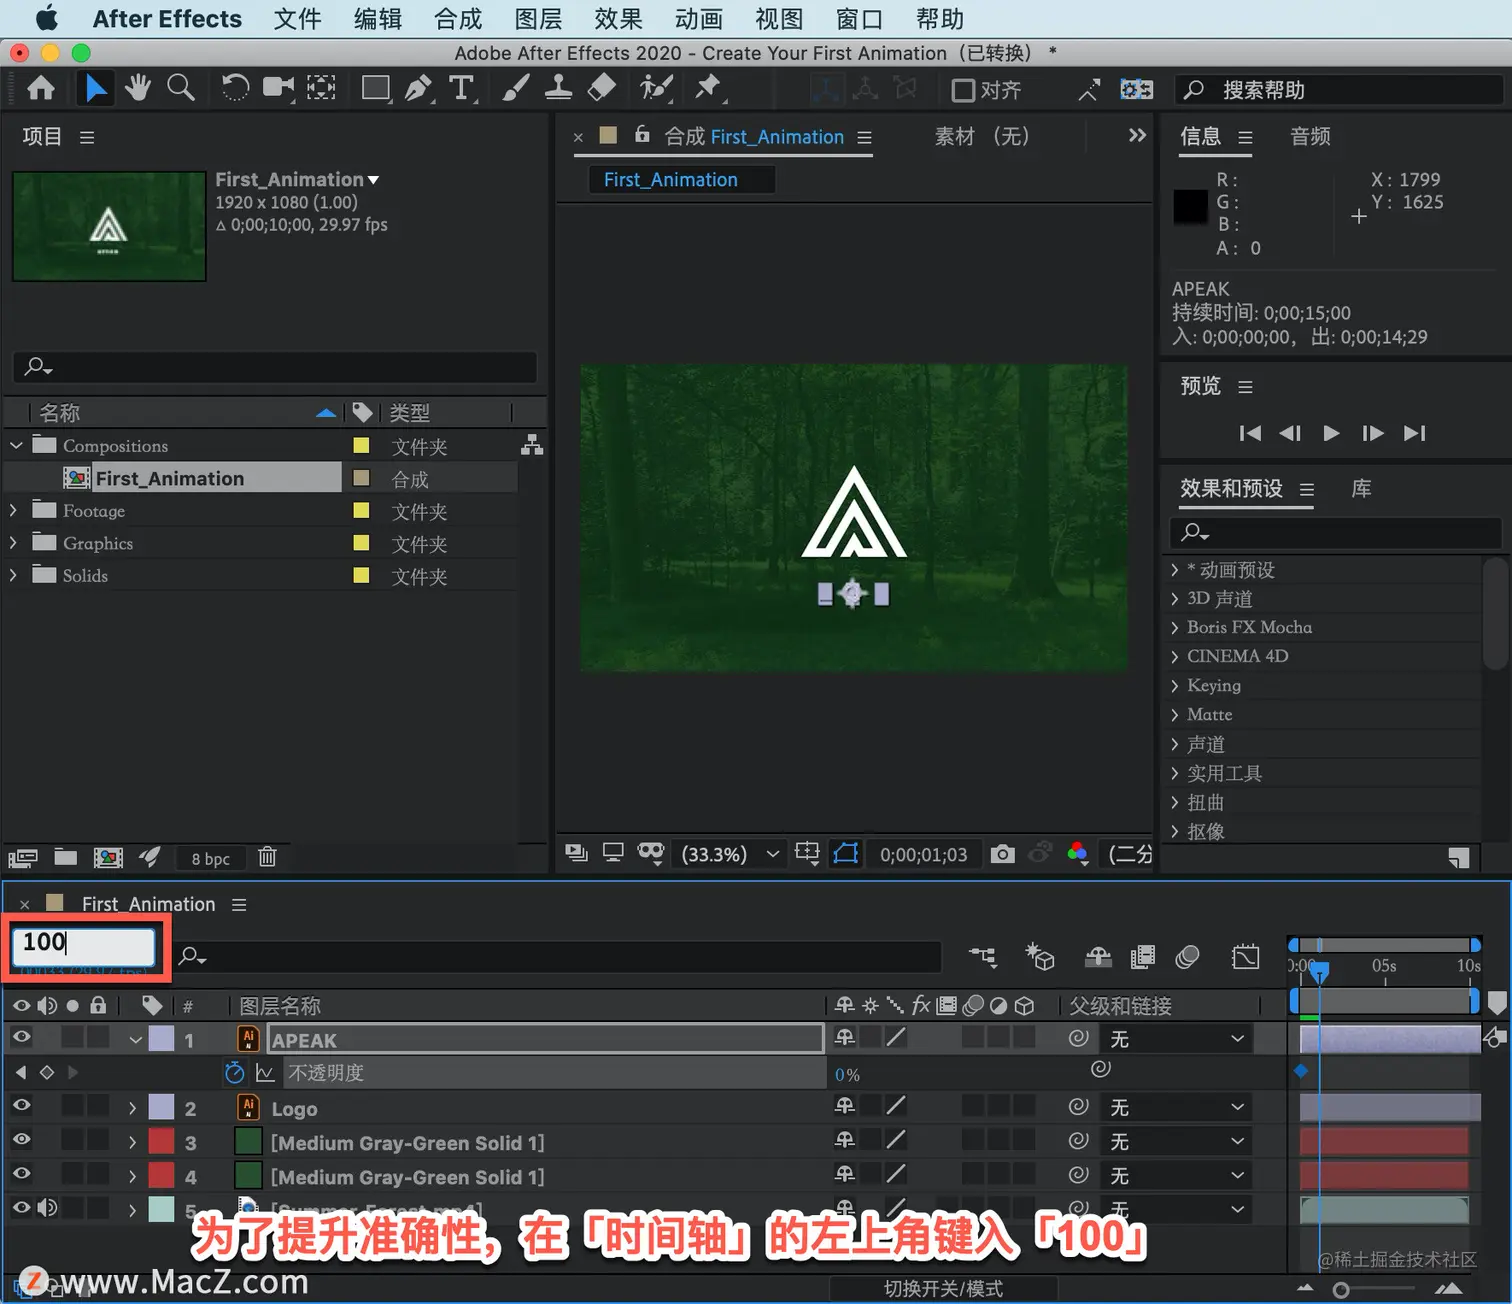1512x1304 pixels.
Task: Expand the Keying effects category
Action: pyautogui.click(x=1175, y=686)
